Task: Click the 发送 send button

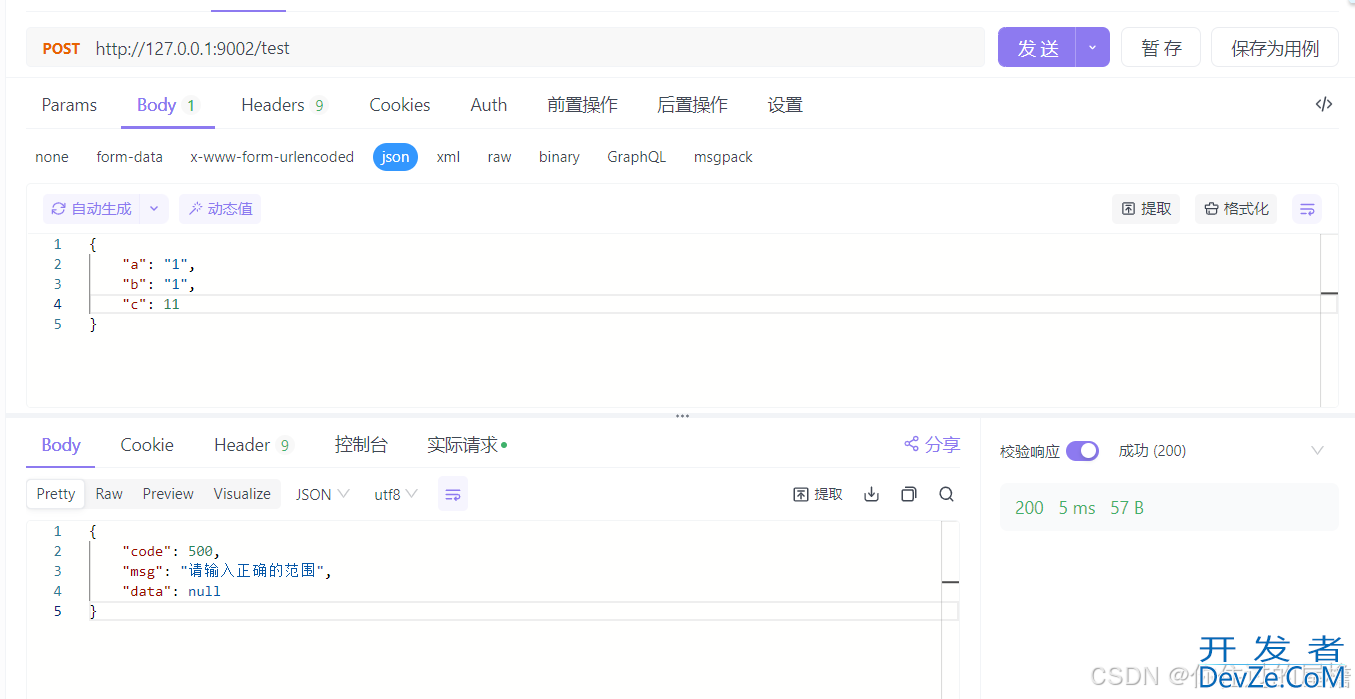Action: click(x=1037, y=48)
